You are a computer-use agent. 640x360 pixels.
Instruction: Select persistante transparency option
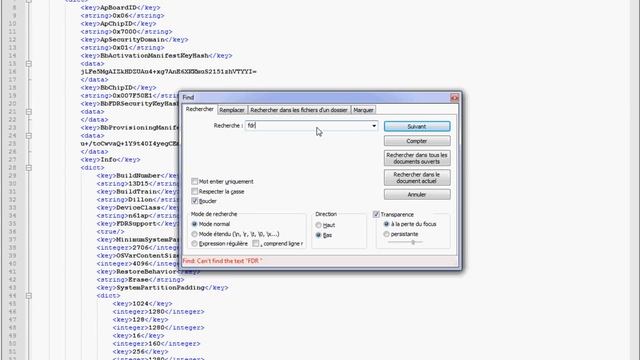tap(386, 234)
